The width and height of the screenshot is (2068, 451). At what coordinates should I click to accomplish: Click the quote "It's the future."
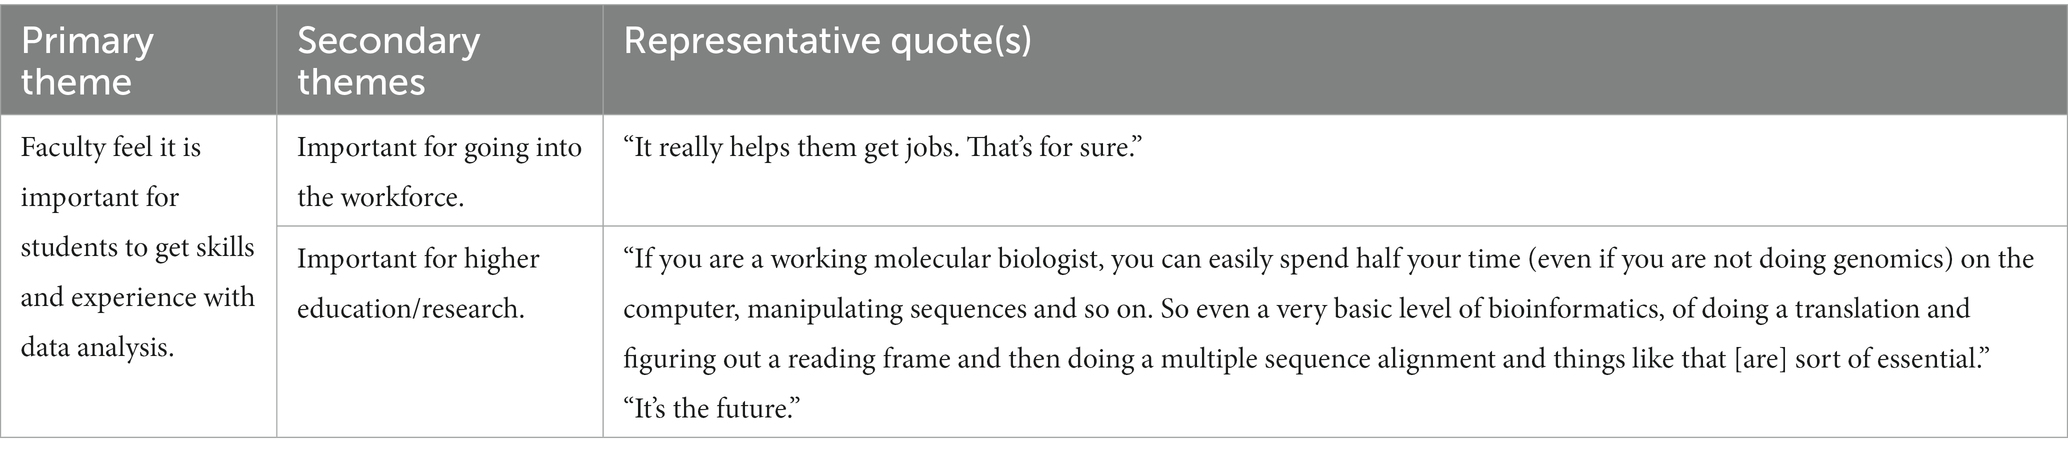(x=715, y=409)
